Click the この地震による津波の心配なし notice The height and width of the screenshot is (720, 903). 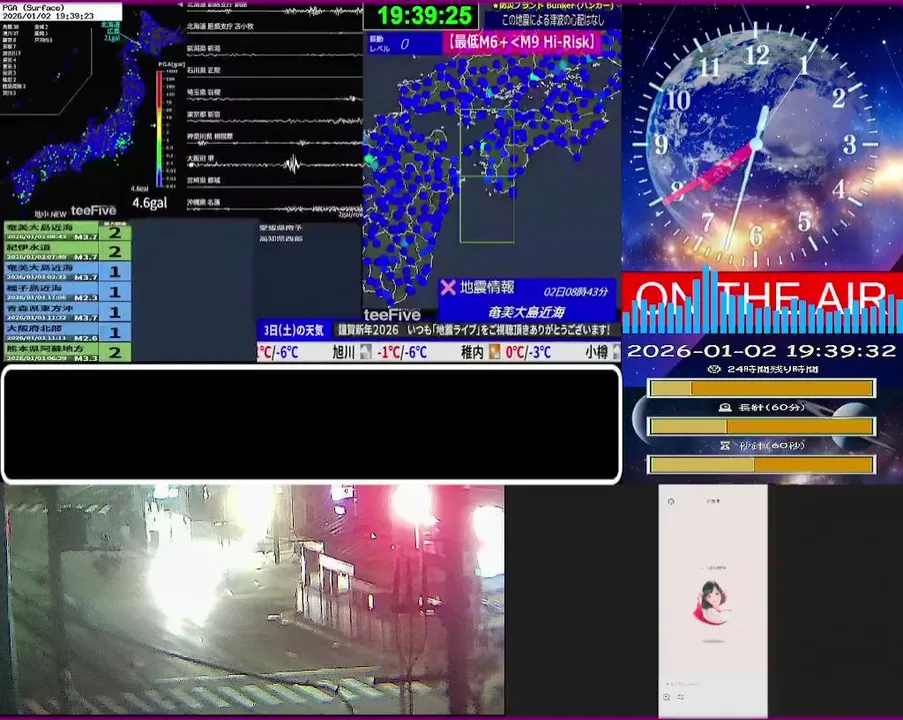point(553,20)
